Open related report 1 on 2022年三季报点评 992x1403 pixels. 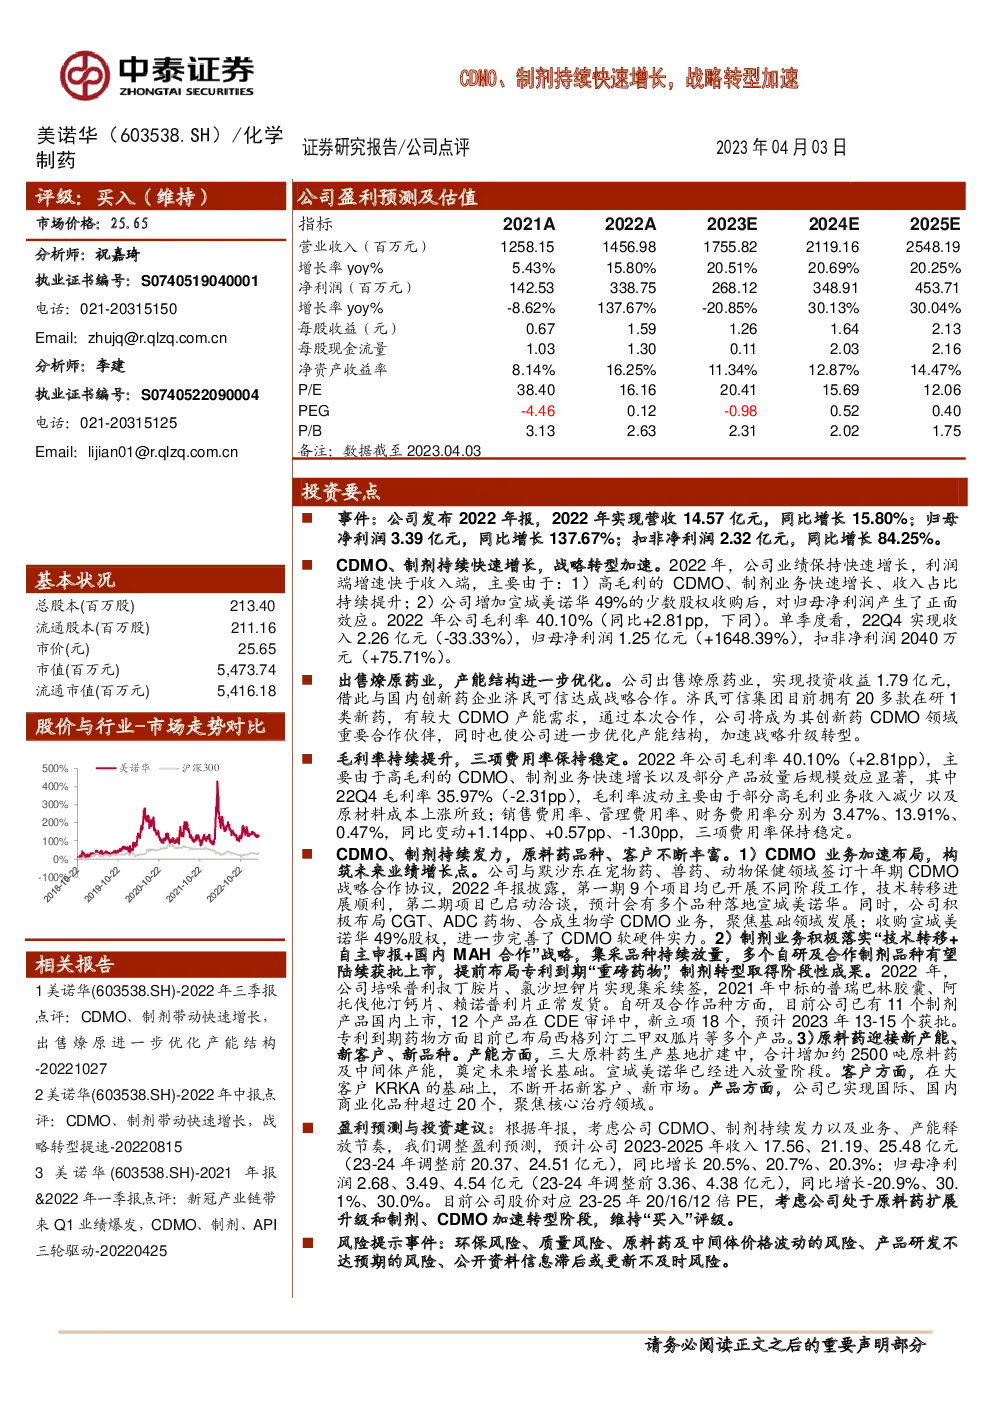[x=156, y=1029]
